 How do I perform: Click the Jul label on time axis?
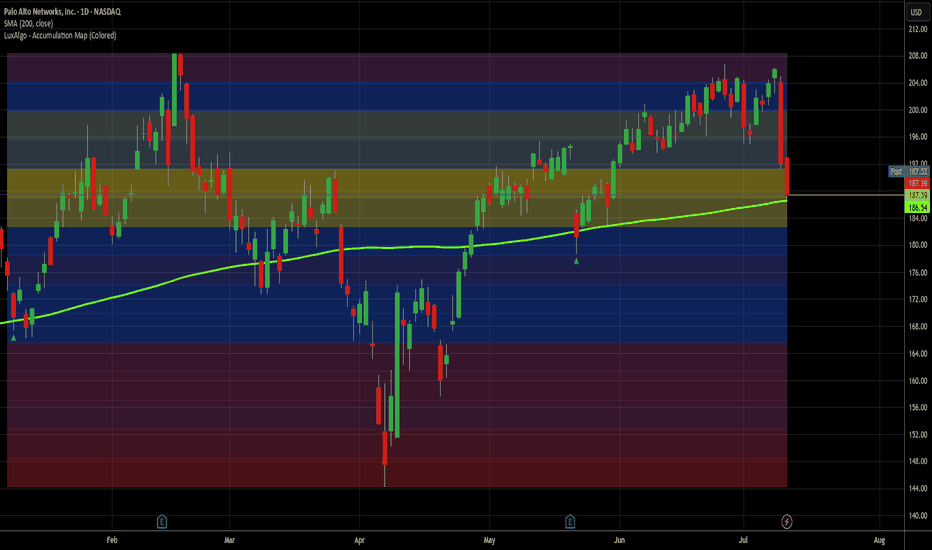743,540
